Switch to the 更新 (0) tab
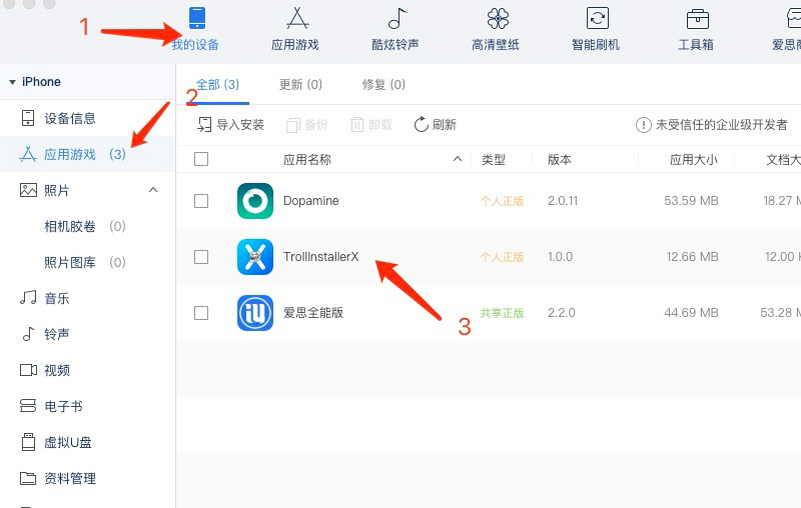 pos(300,84)
